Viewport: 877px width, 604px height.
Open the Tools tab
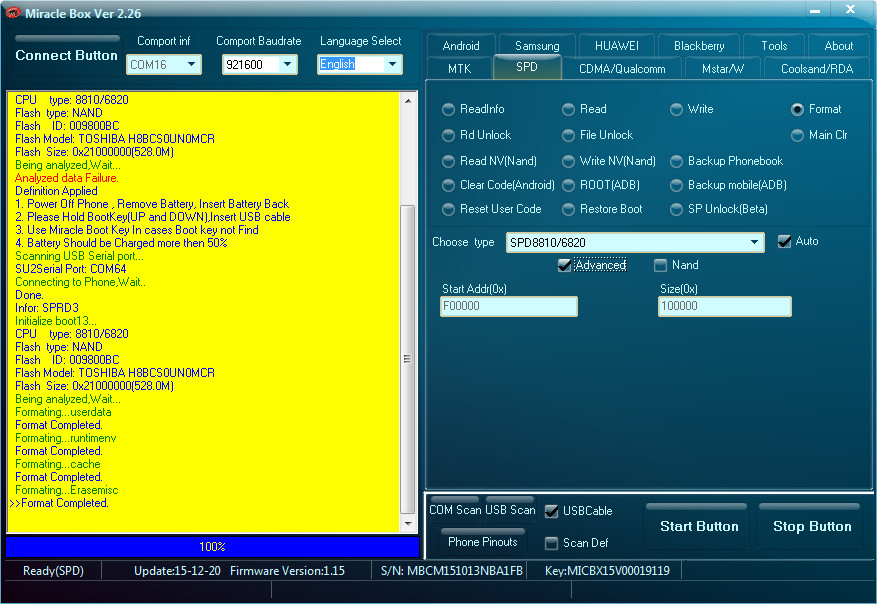point(774,46)
